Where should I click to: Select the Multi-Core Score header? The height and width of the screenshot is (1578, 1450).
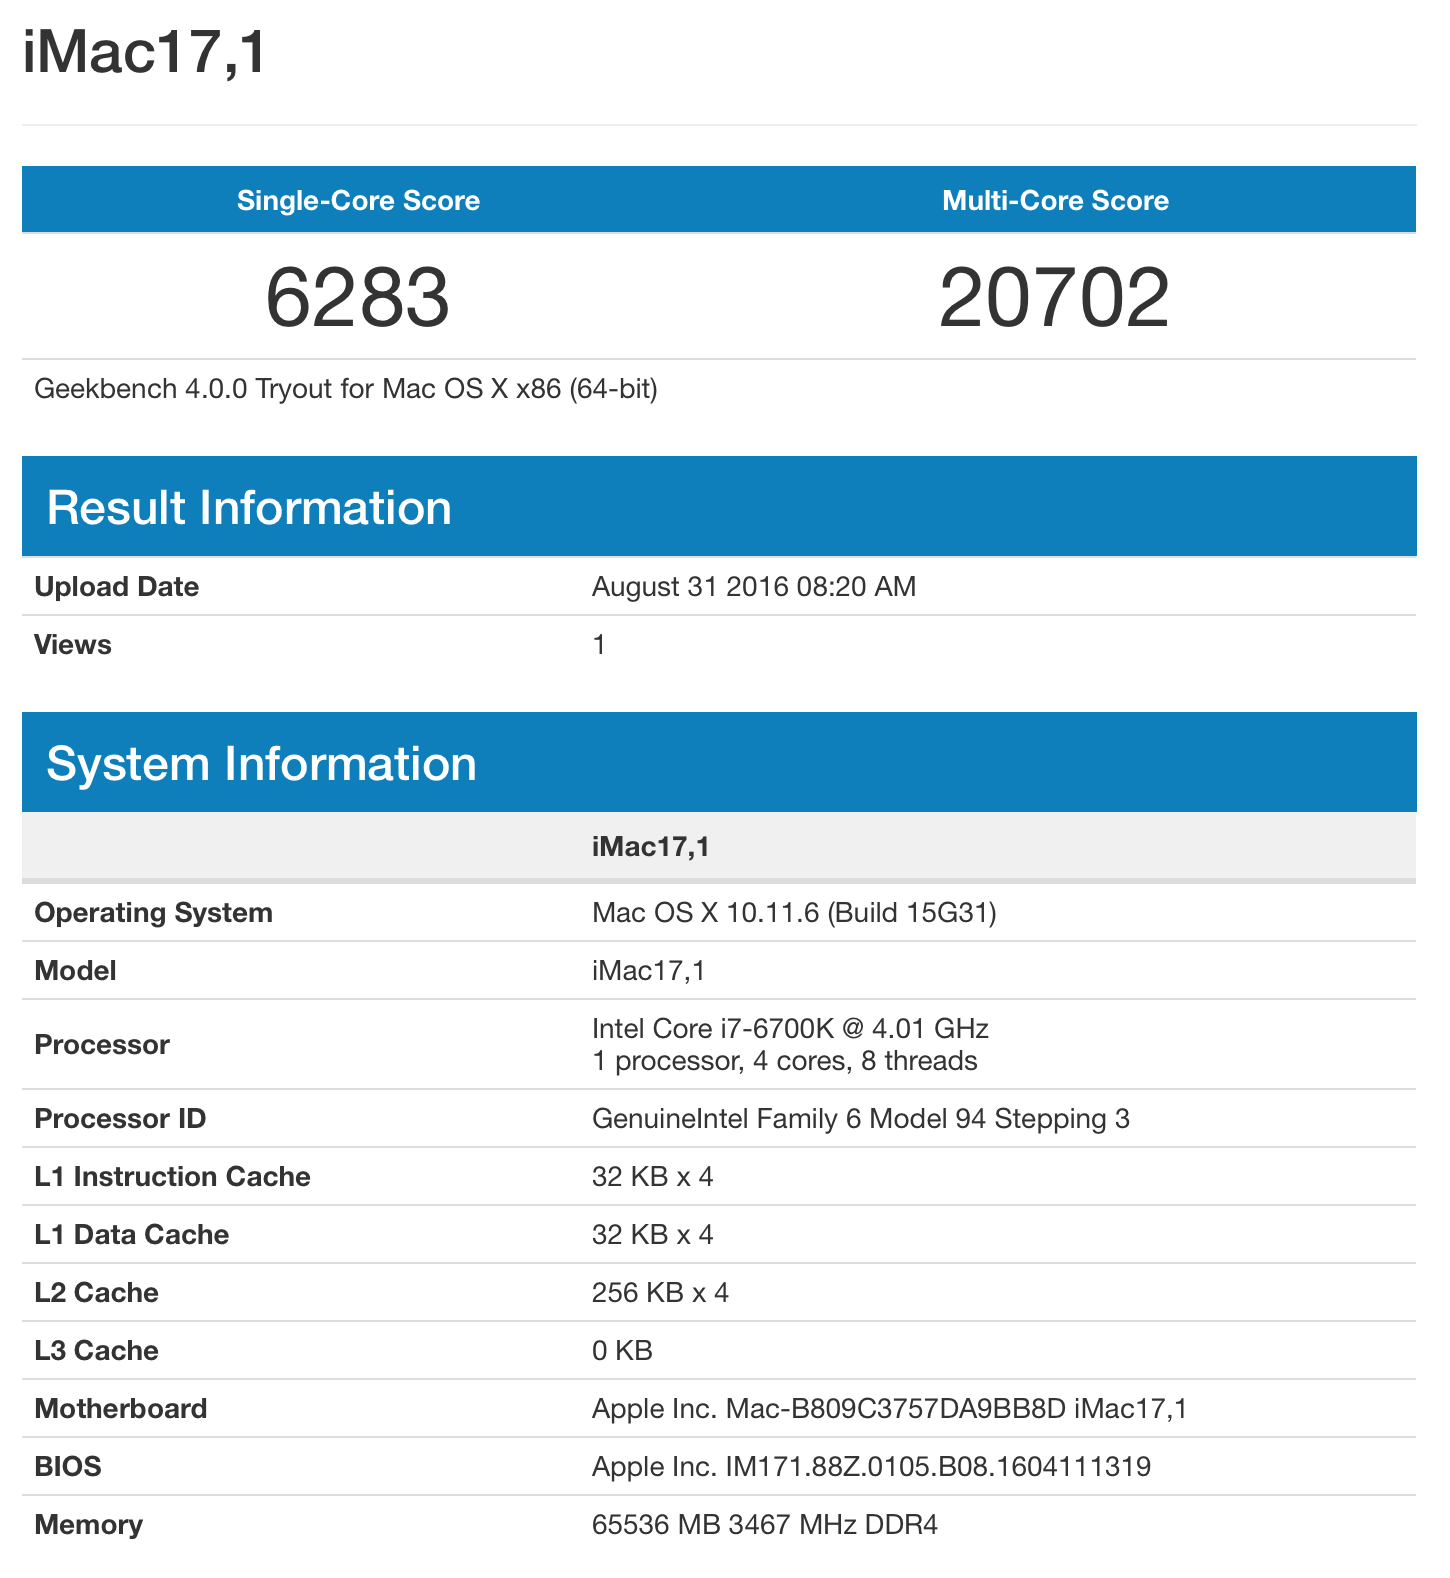(1055, 200)
